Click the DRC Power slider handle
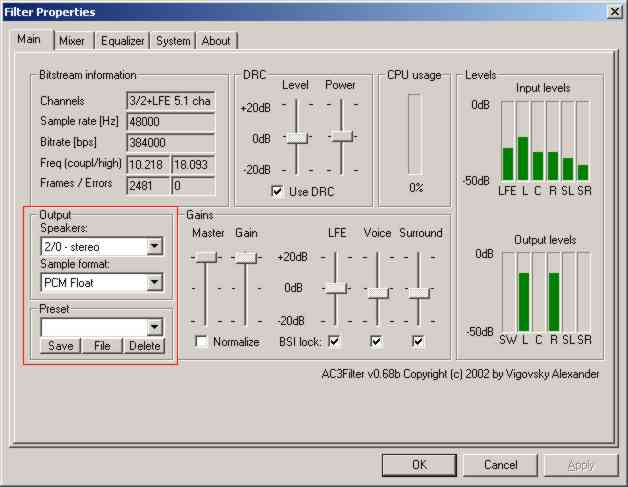Image resolution: width=628 pixels, height=487 pixels. (x=341, y=135)
